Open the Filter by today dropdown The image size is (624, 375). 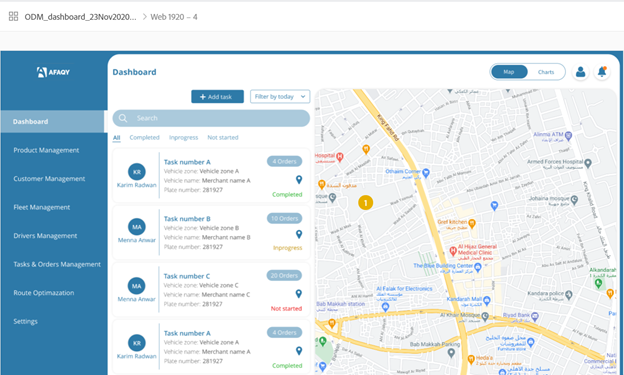(x=280, y=96)
